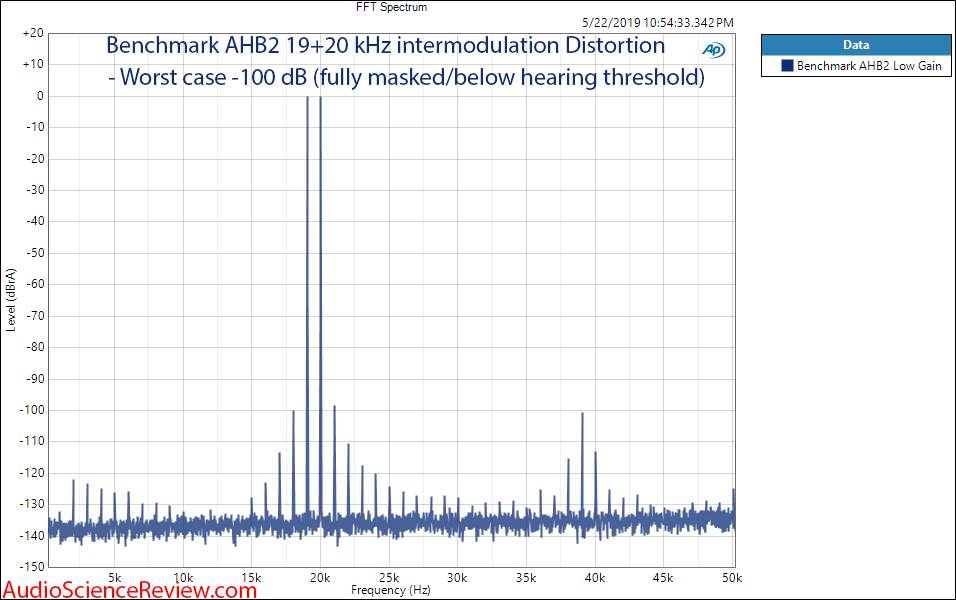Click the "-40" level axis tick
Screen dimensions: 956x600
(x=35, y=221)
